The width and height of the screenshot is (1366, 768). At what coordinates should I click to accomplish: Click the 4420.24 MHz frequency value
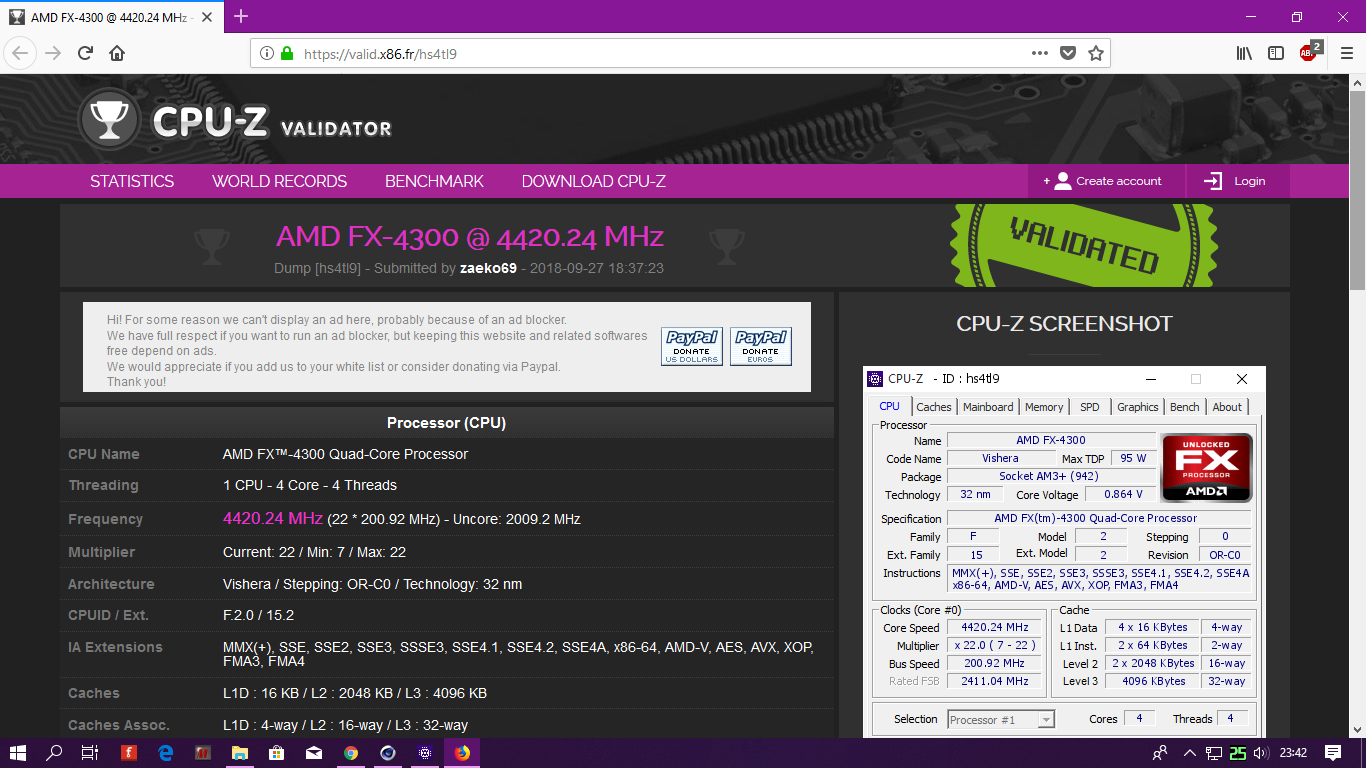coord(273,518)
